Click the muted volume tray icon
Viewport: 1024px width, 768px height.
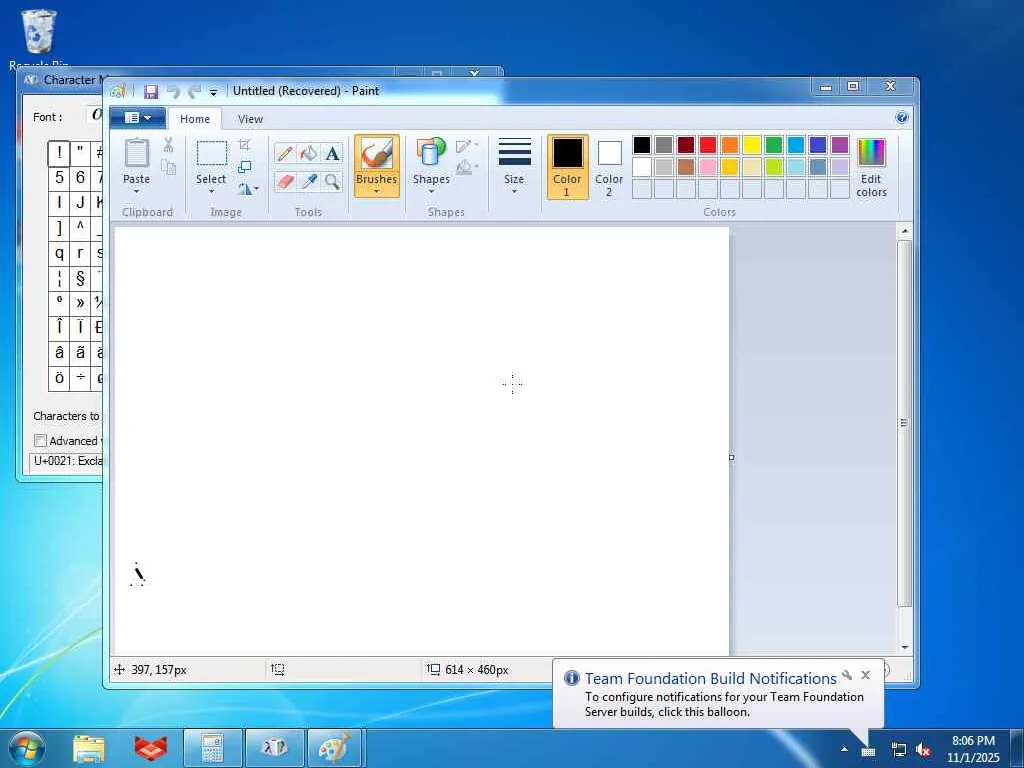(923, 750)
